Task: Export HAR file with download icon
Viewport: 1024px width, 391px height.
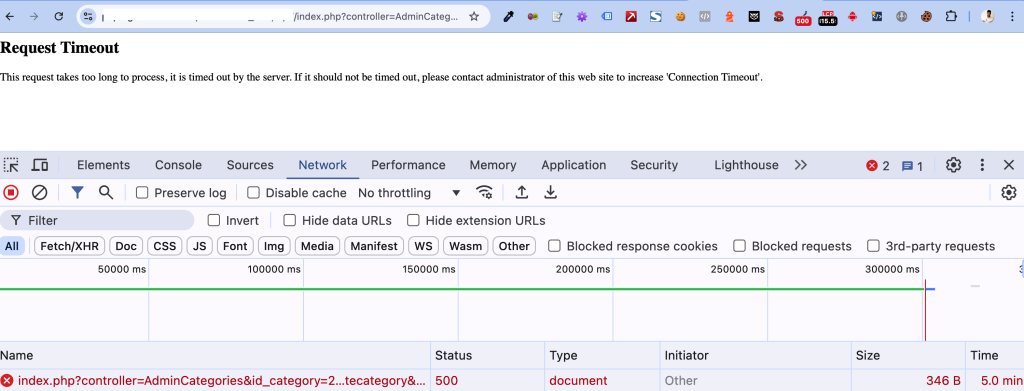Action: click(x=551, y=193)
